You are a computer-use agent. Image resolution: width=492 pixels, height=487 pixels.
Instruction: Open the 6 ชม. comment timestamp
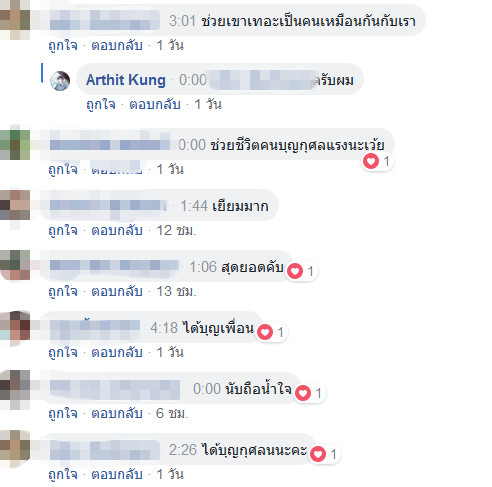[172, 414]
